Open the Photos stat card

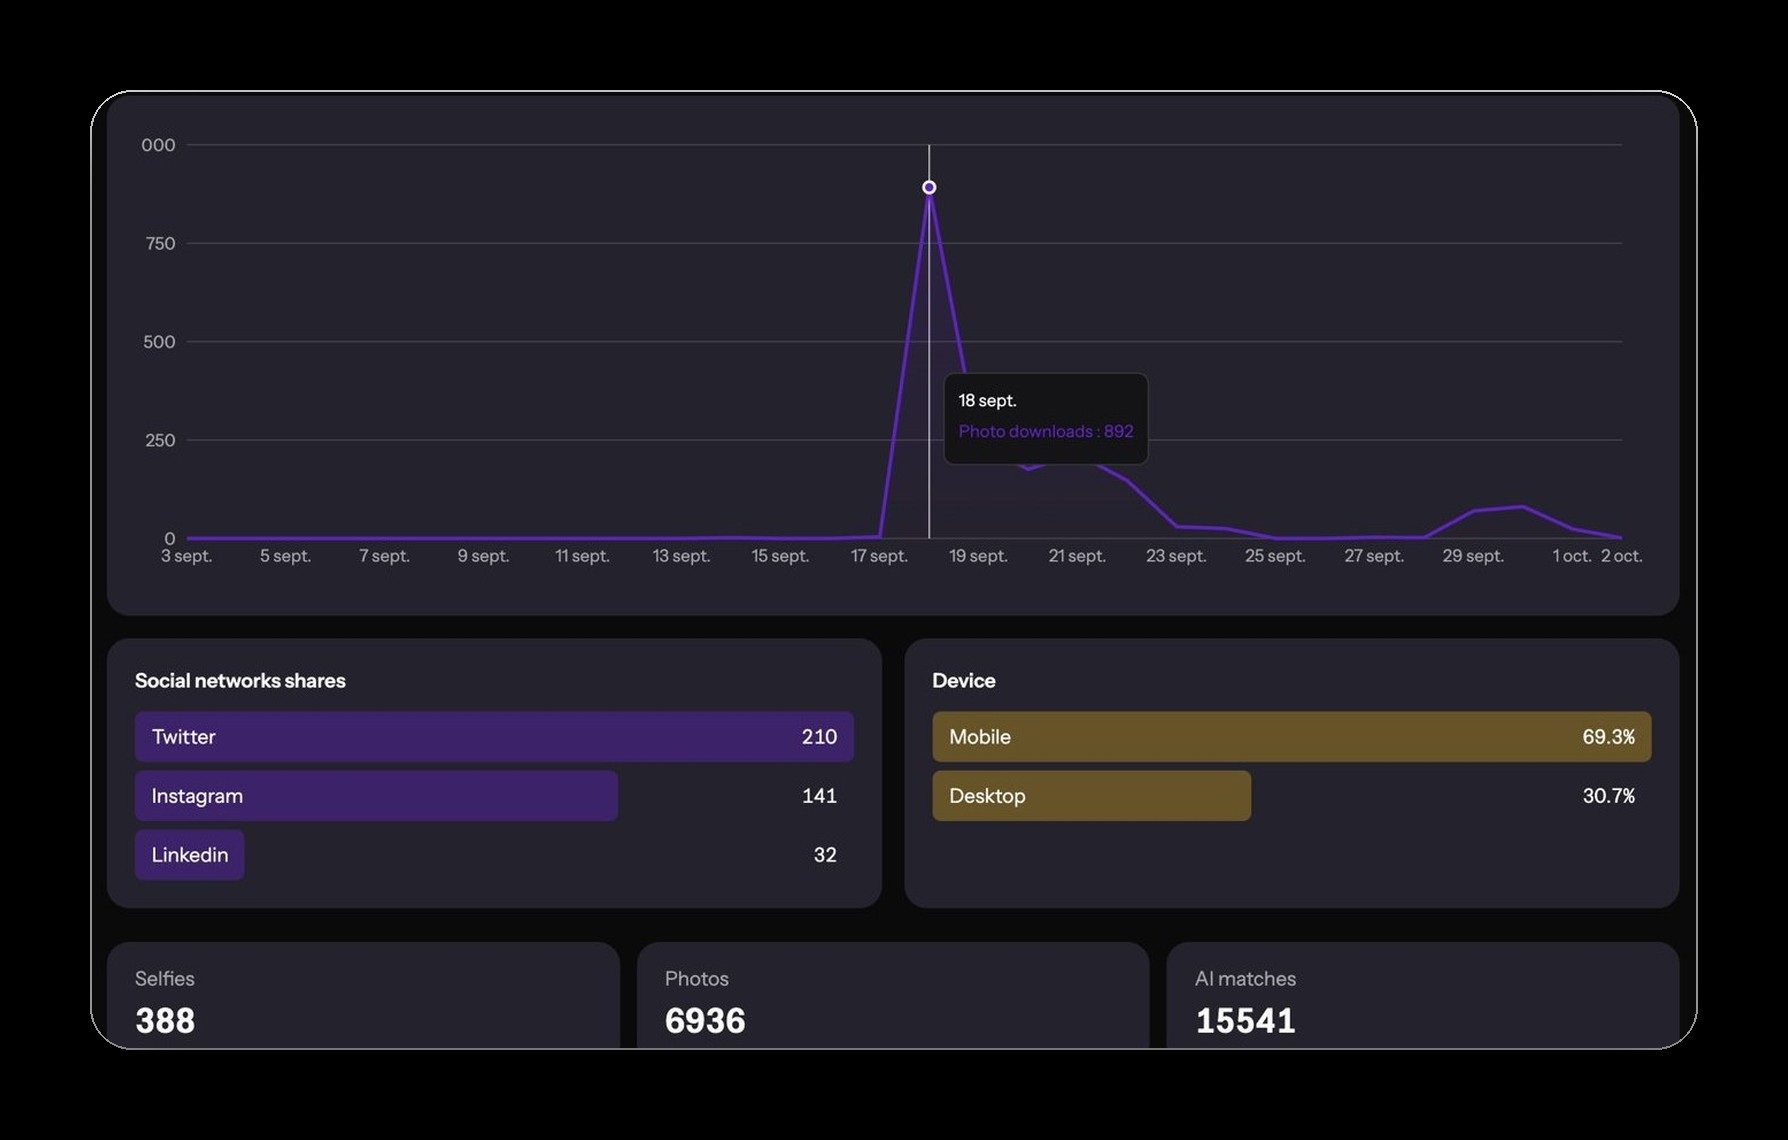[893, 996]
